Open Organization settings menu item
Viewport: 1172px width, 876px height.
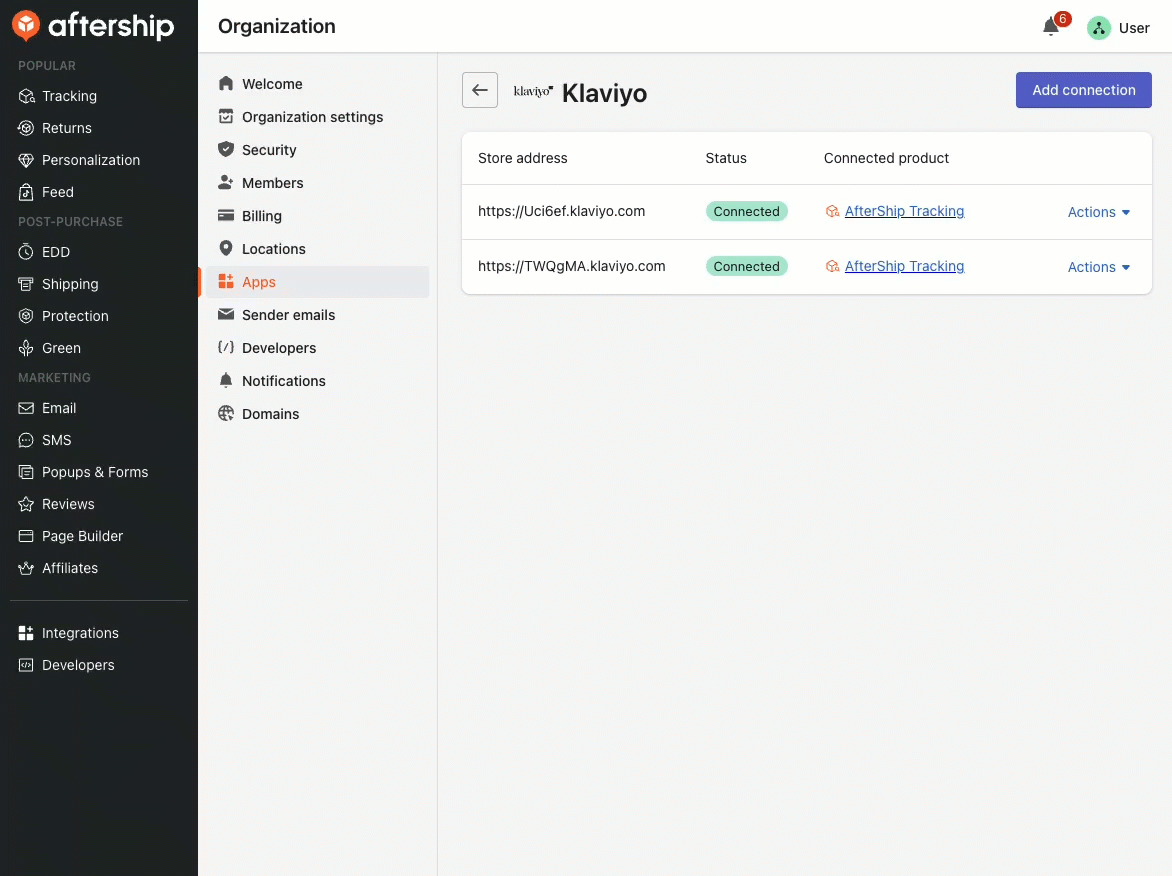(318, 117)
